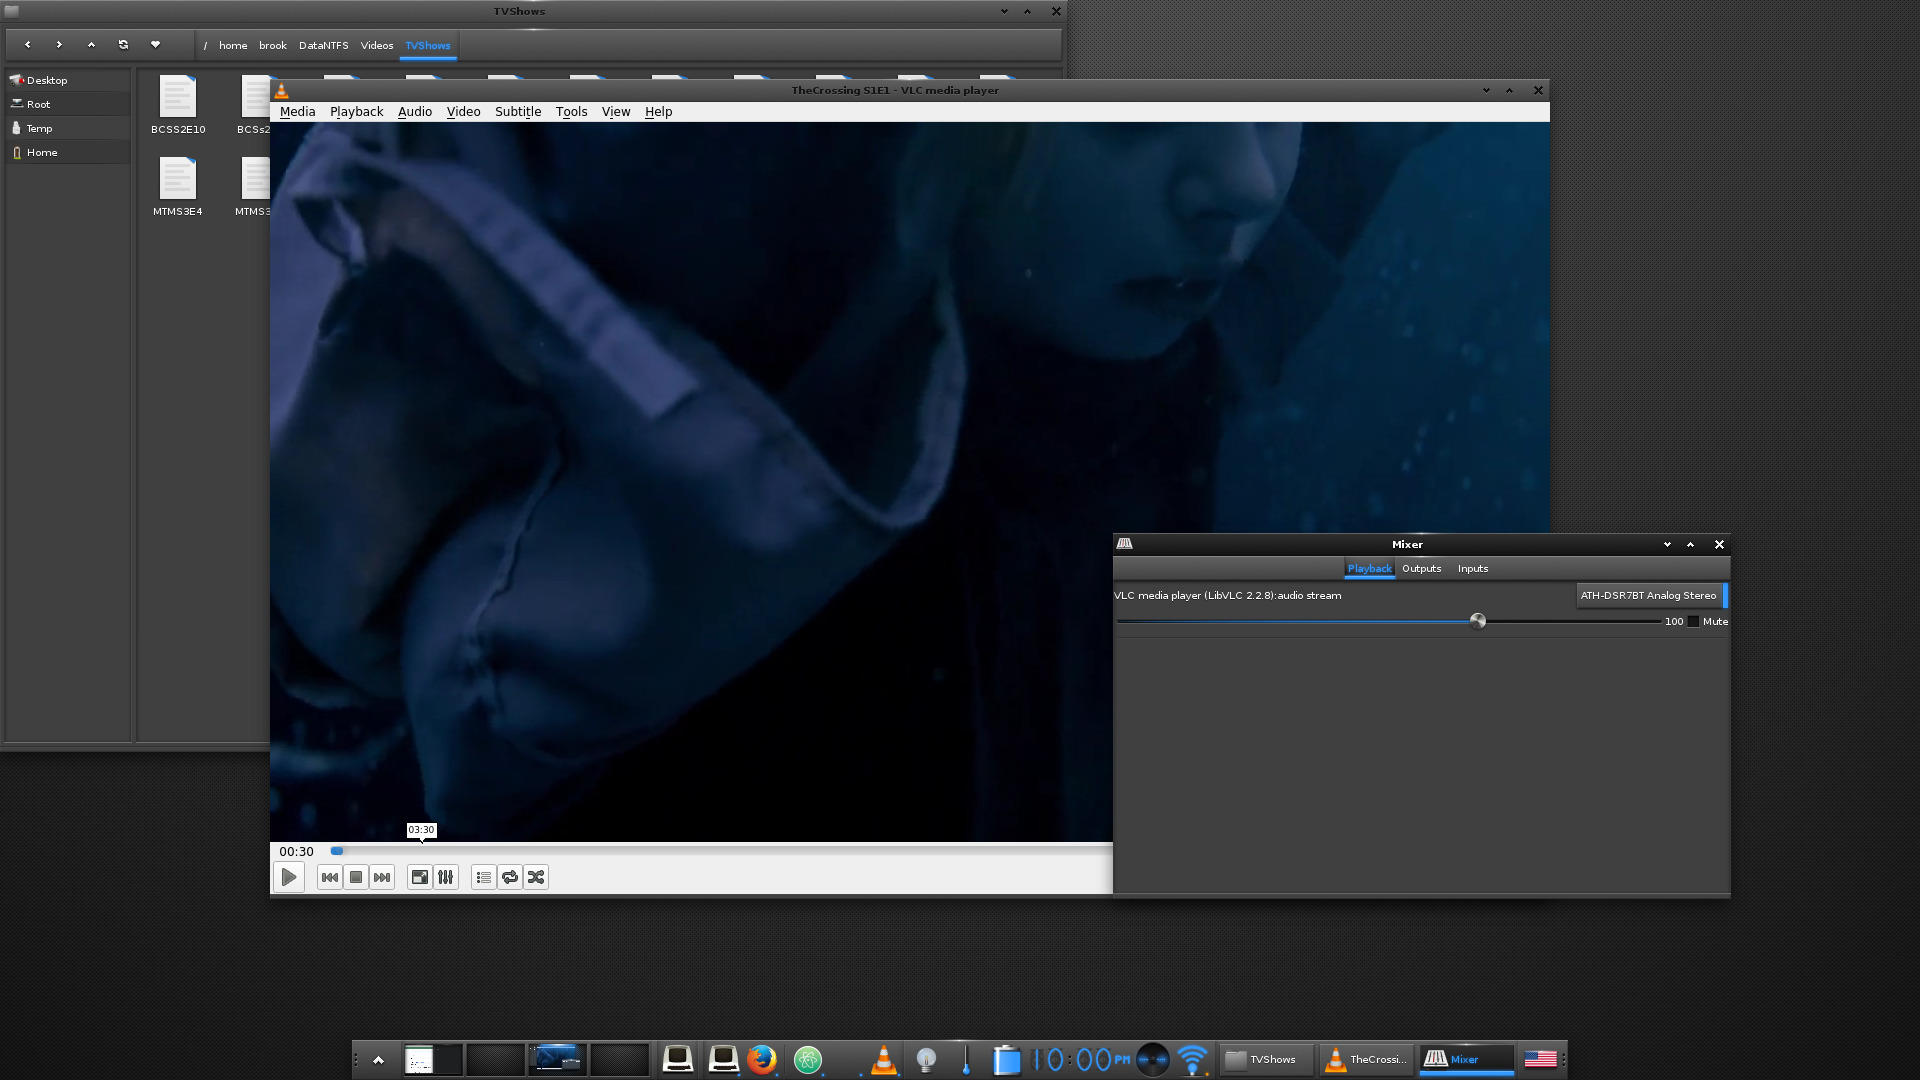The image size is (1920, 1080).
Task: Click the thermometer temperature icon in taskbar
Action: [966, 1059]
